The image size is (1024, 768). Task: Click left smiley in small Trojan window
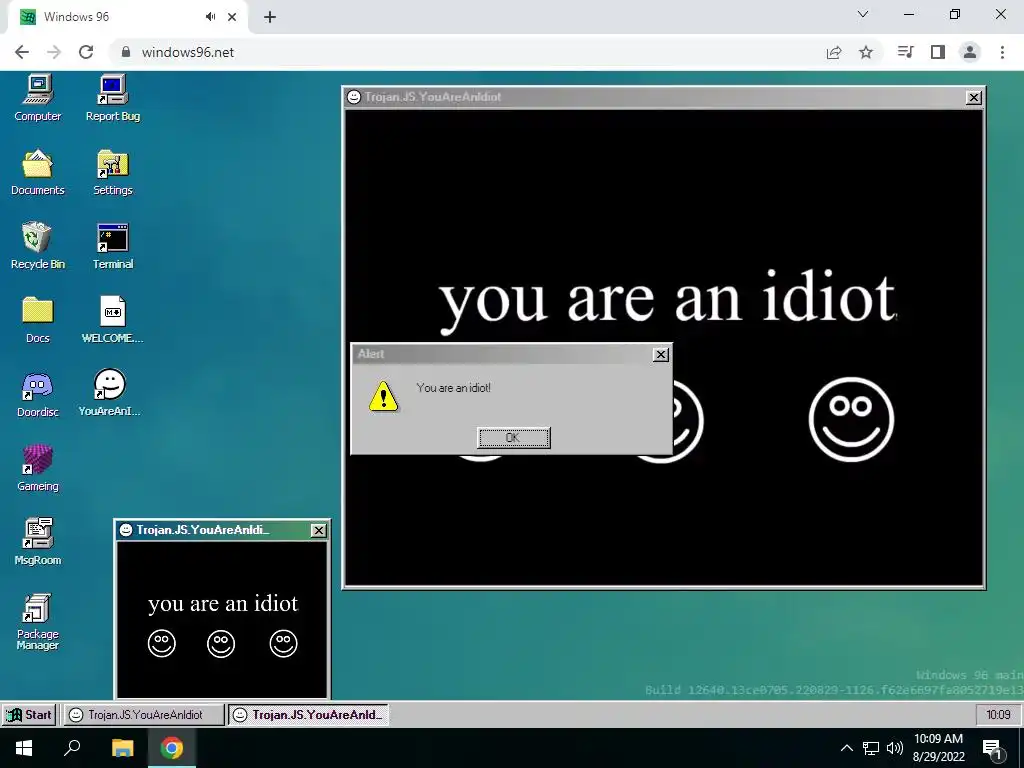coord(161,643)
